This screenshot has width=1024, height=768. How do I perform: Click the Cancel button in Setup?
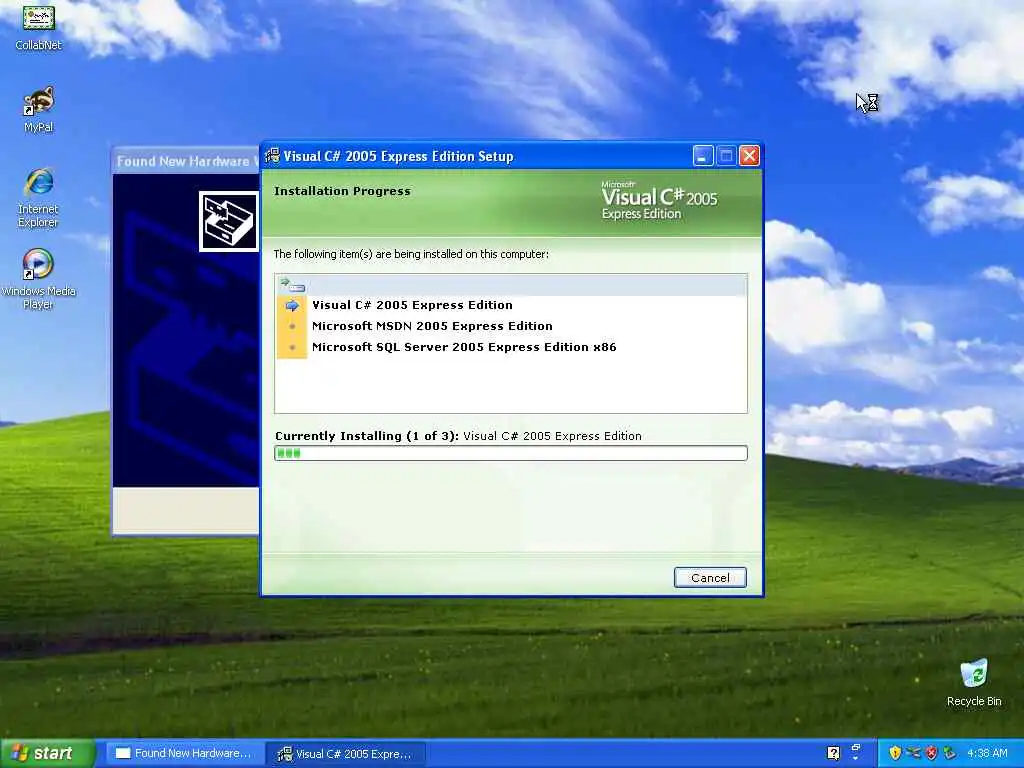pyautogui.click(x=710, y=577)
